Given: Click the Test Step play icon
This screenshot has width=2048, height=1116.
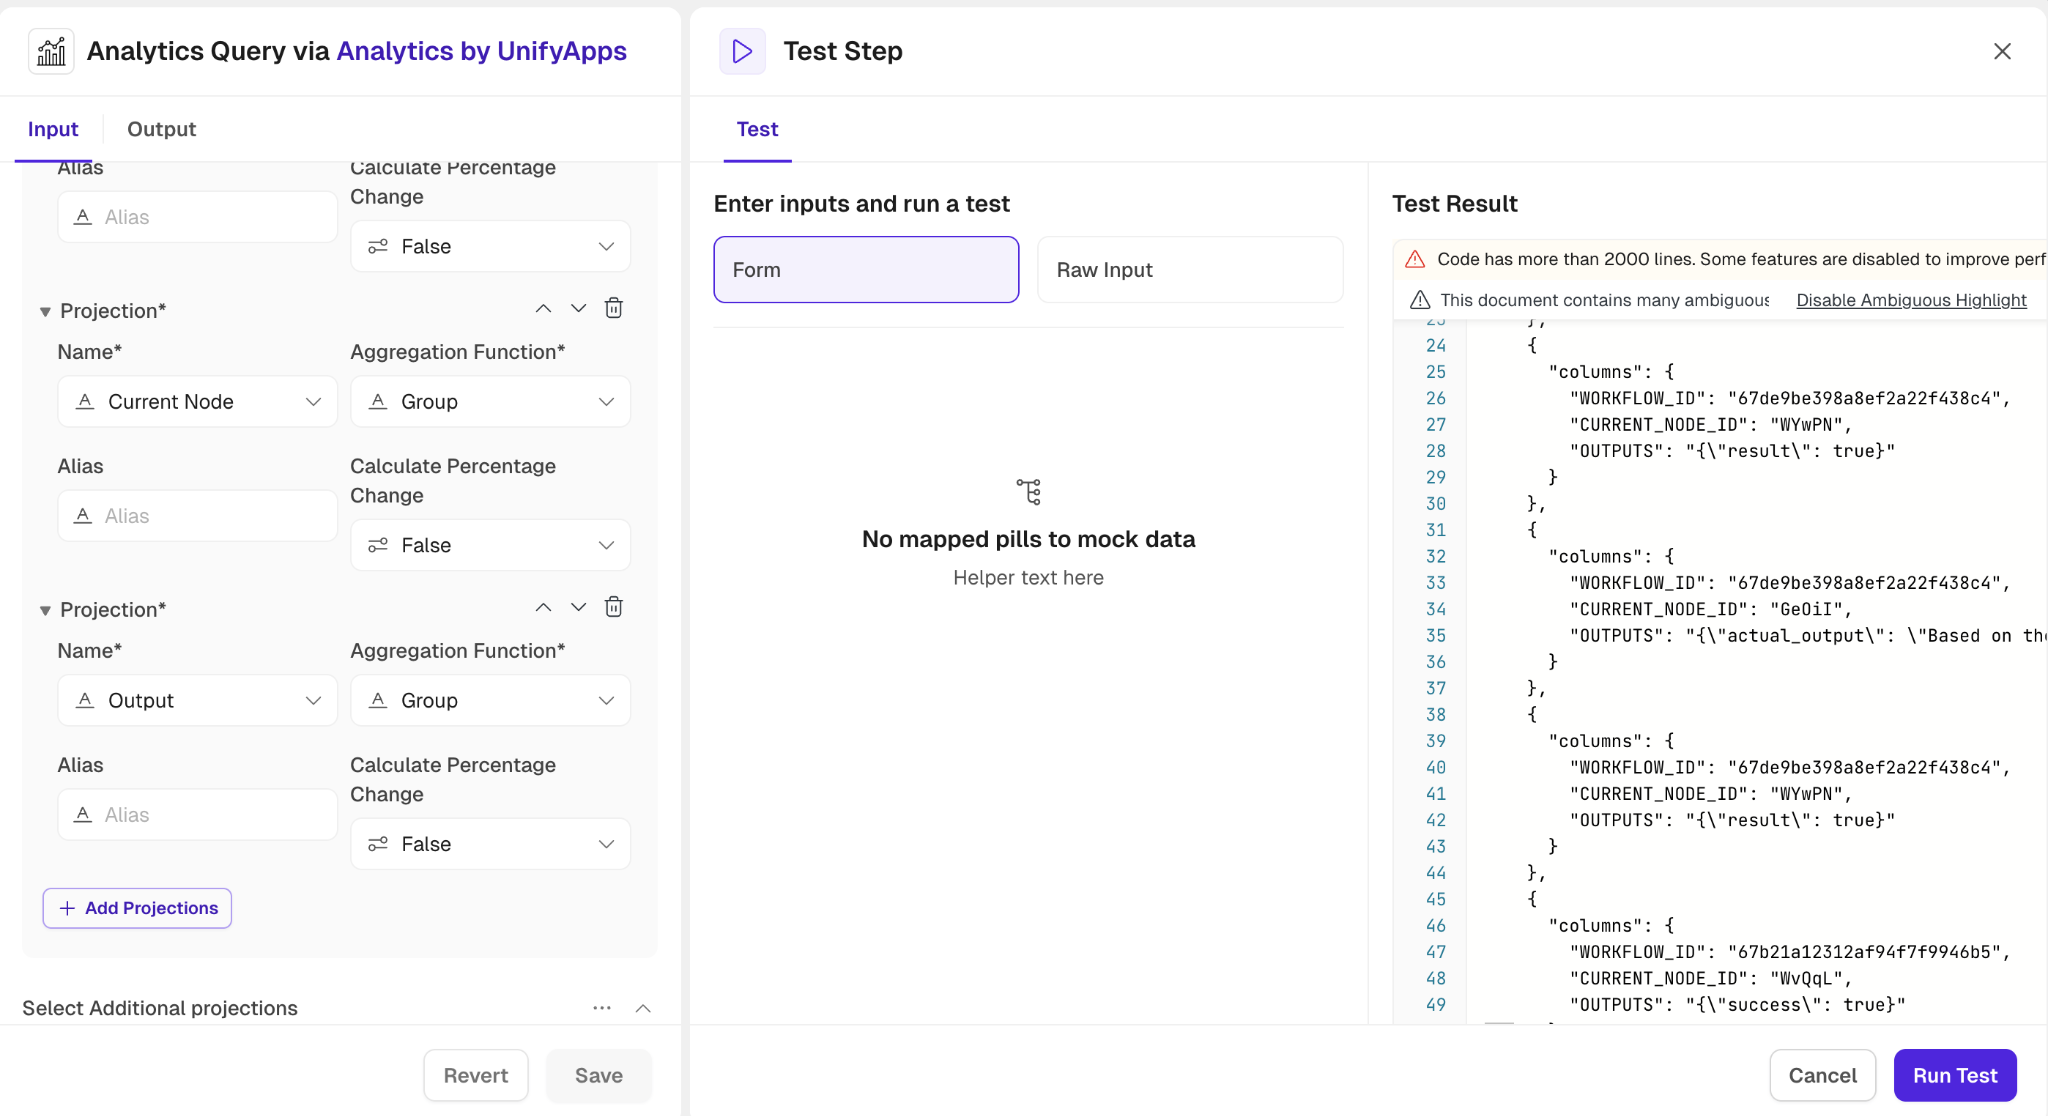Looking at the screenshot, I should pos(742,51).
